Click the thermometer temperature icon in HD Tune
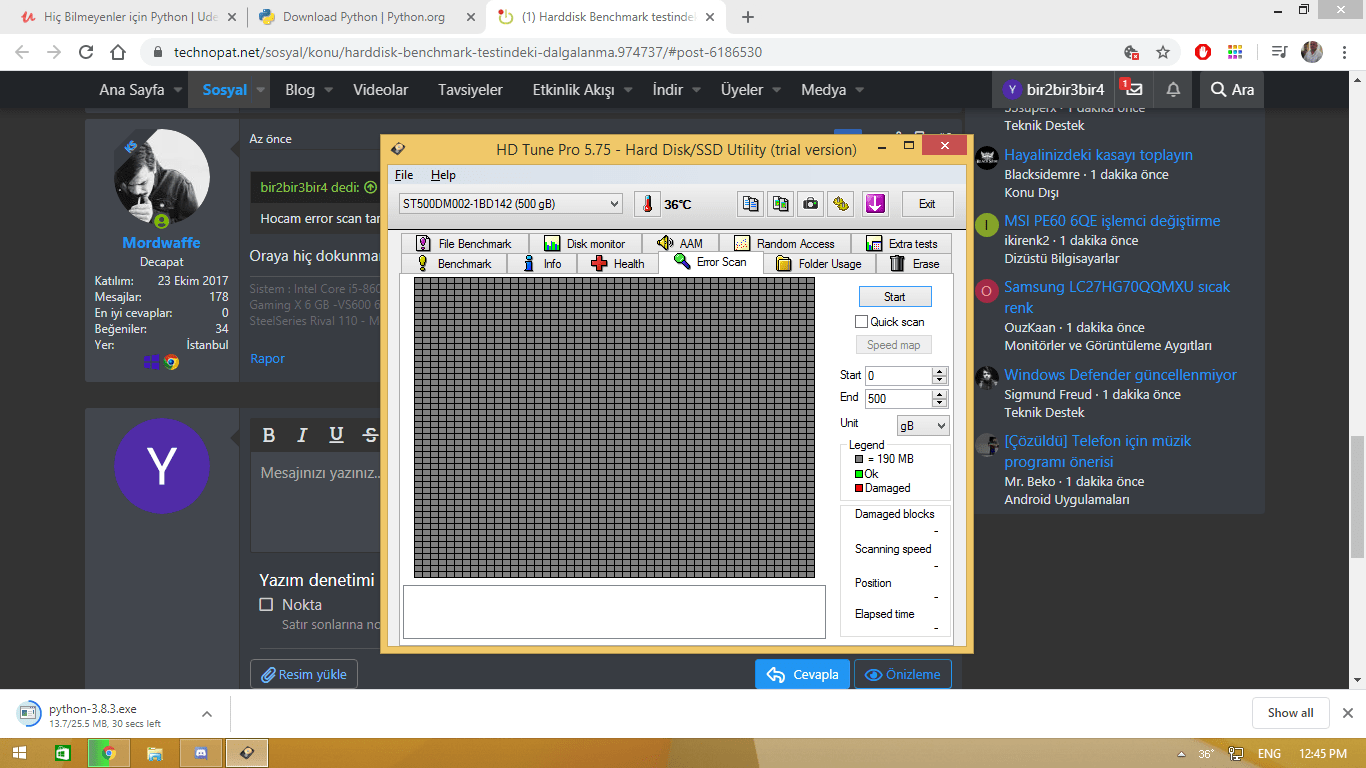Image resolution: width=1366 pixels, height=768 pixels. click(x=647, y=204)
